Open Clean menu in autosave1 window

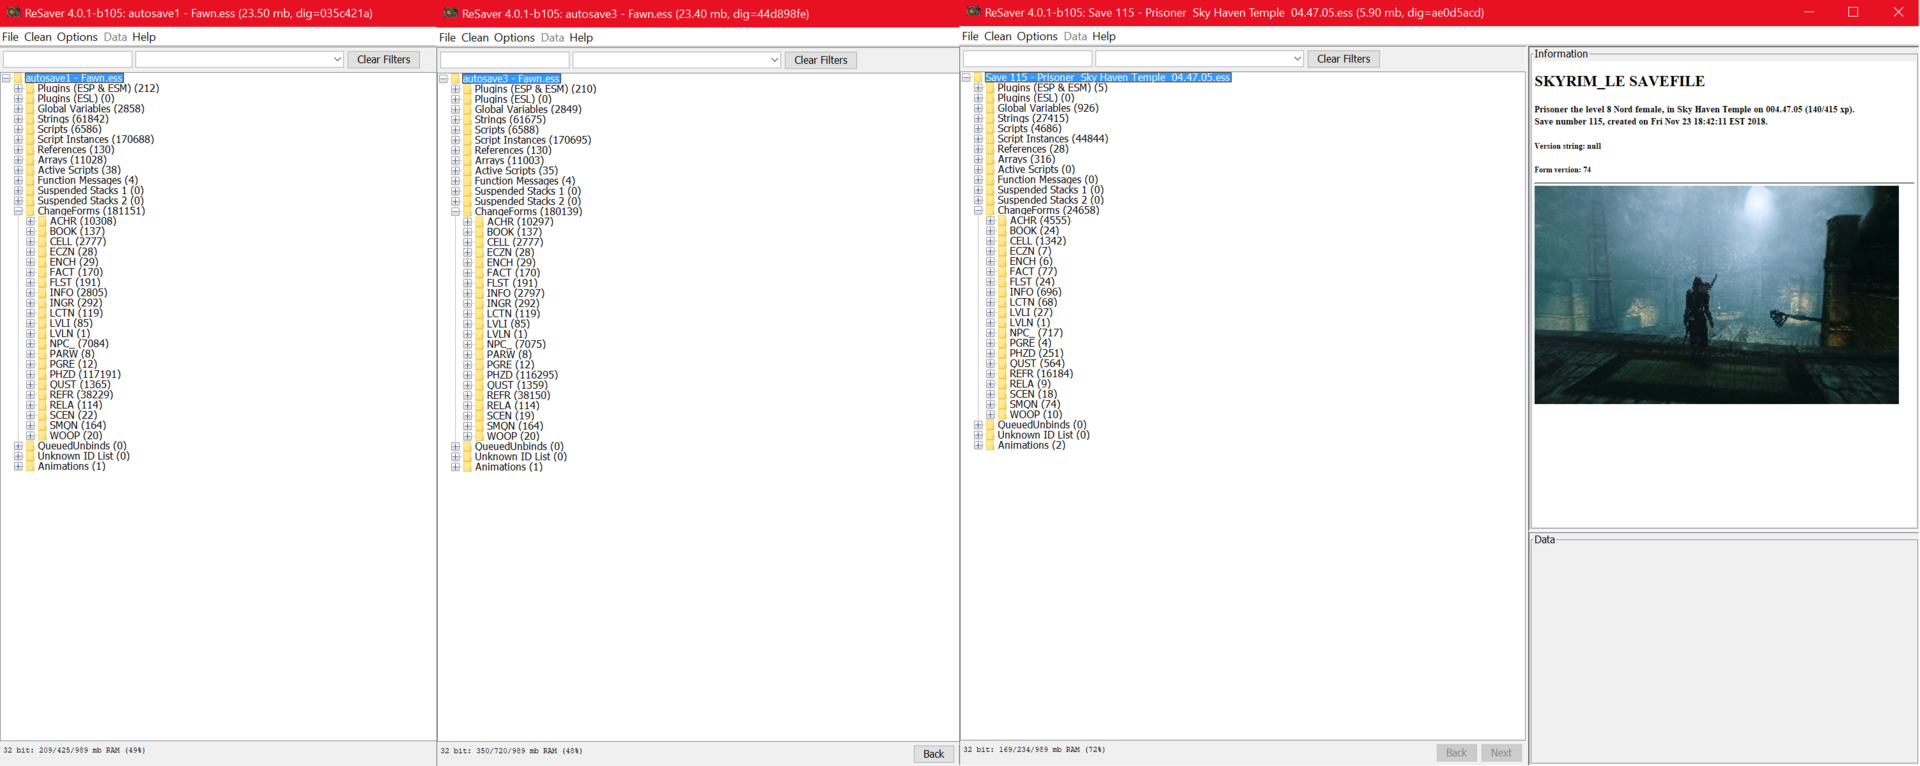tap(38, 37)
